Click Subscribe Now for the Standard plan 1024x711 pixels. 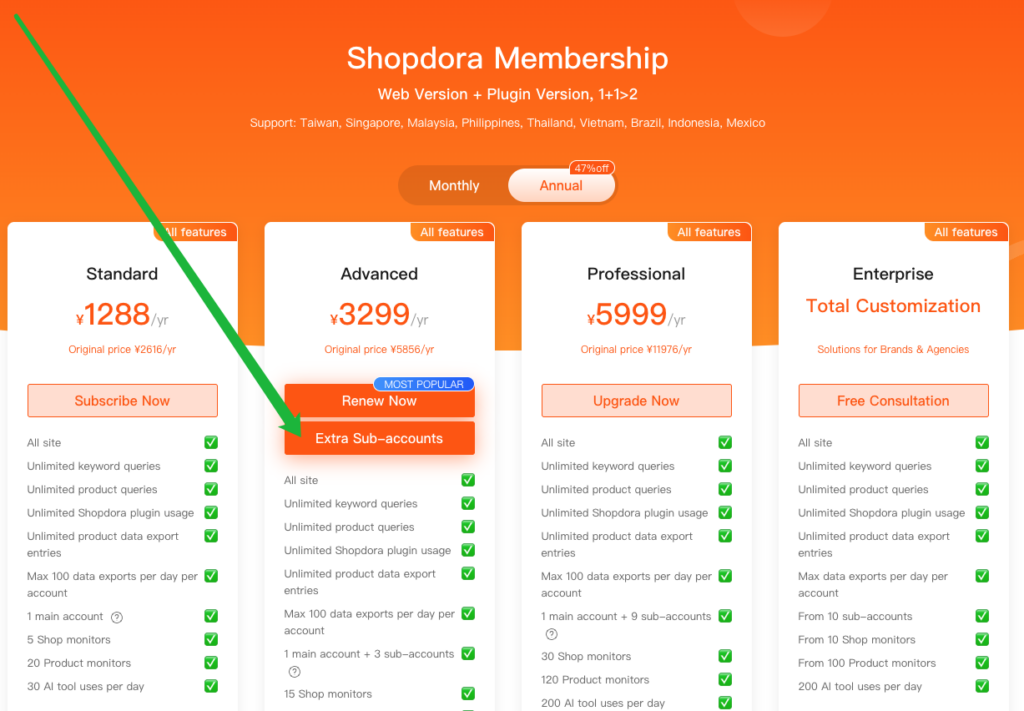coord(122,401)
